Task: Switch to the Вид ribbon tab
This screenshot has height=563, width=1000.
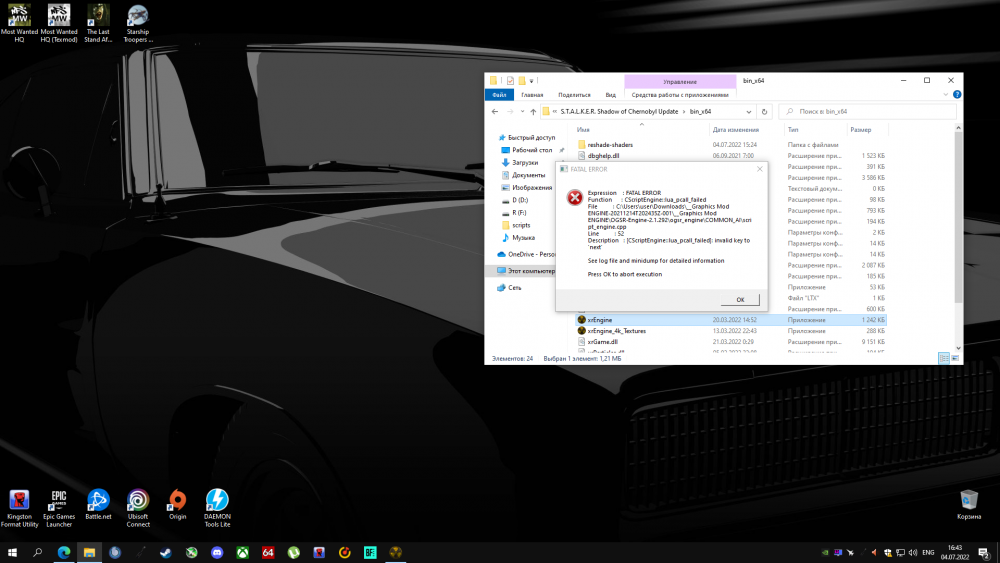Action: pyautogui.click(x=610, y=95)
